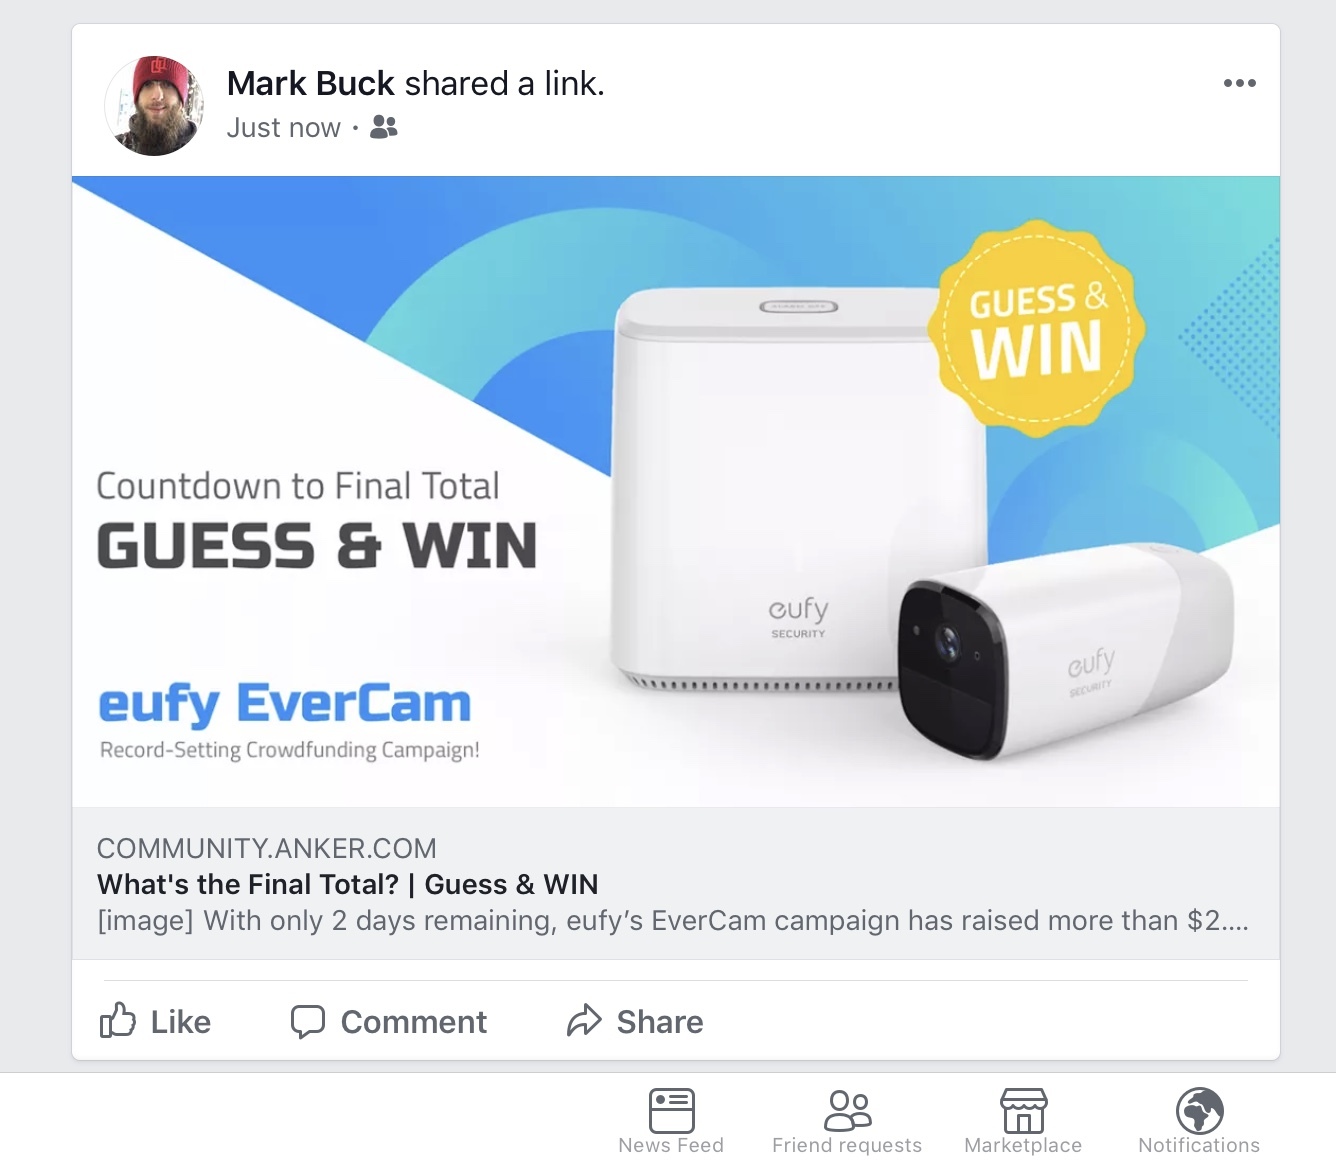Select the Marketplace tab label
Image resolution: width=1336 pixels, height=1170 pixels.
click(x=1023, y=1145)
